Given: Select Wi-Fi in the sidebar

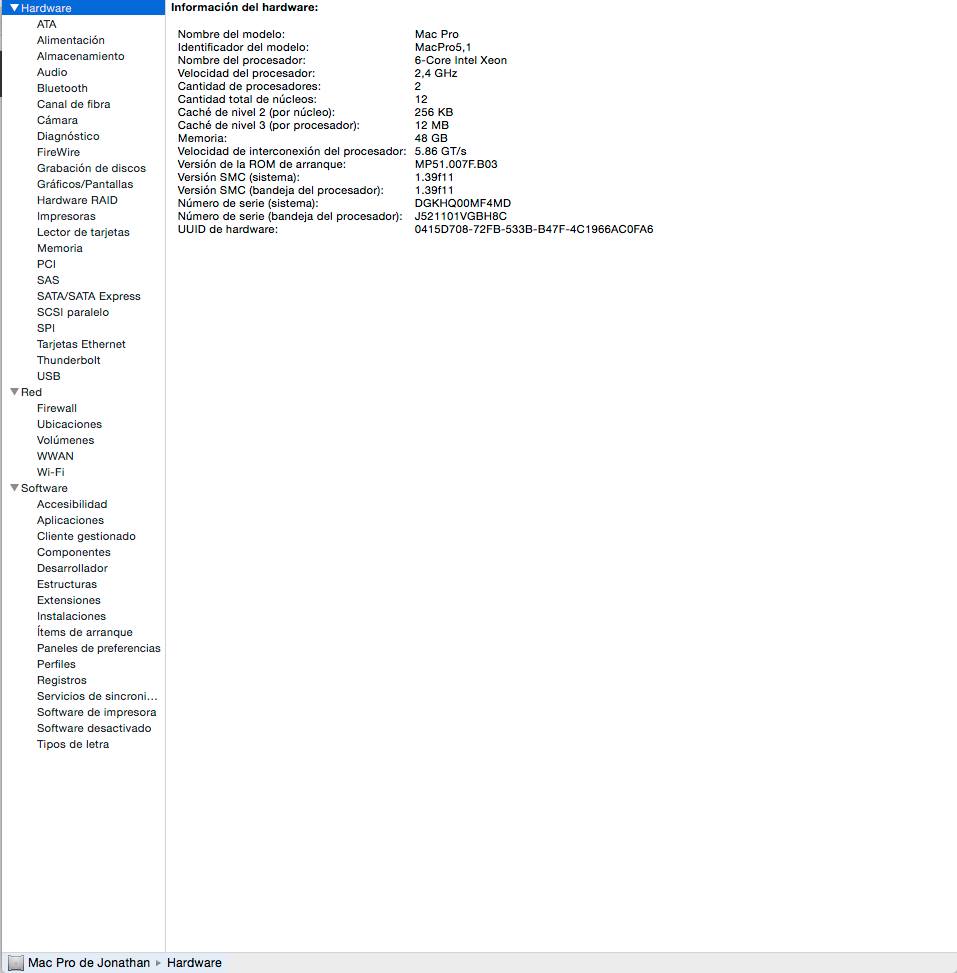Looking at the screenshot, I should pyautogui.click(x=50, y=472).
